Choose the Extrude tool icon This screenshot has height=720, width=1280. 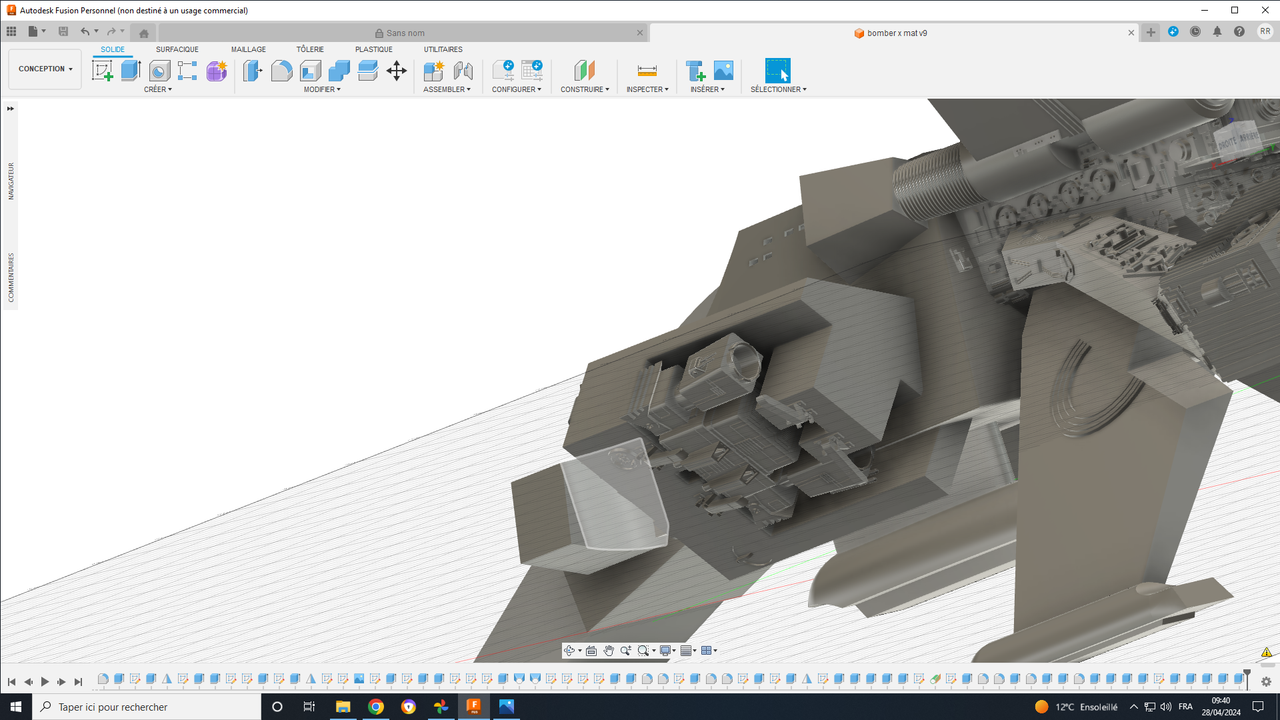tap(131, 70)
